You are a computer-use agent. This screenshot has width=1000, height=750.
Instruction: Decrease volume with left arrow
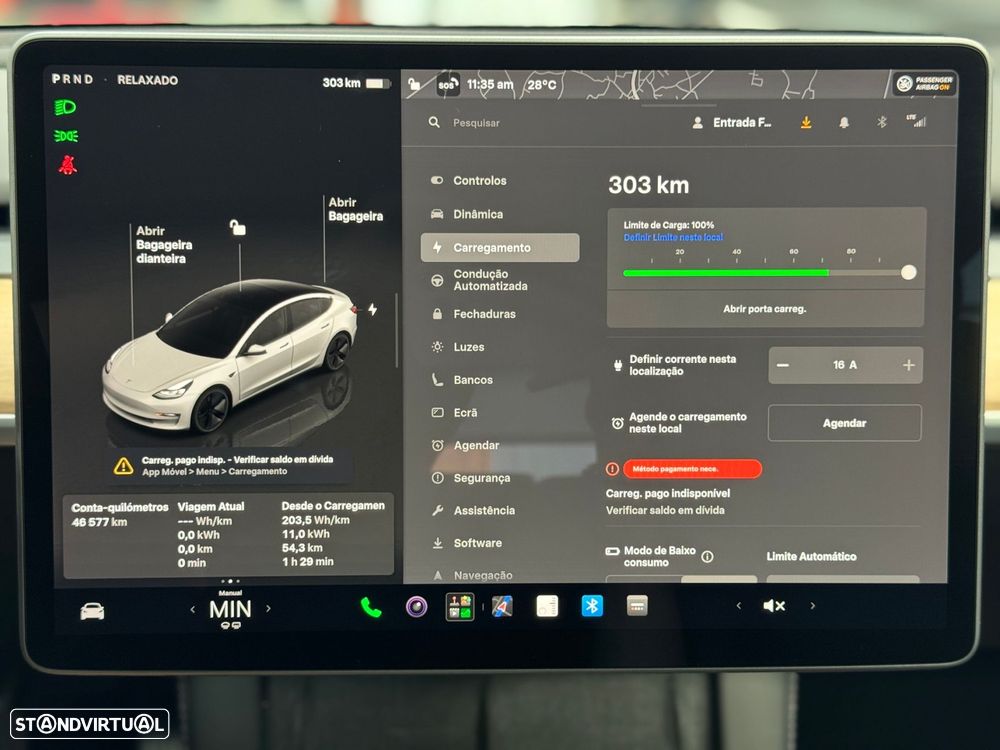point(739,605)
